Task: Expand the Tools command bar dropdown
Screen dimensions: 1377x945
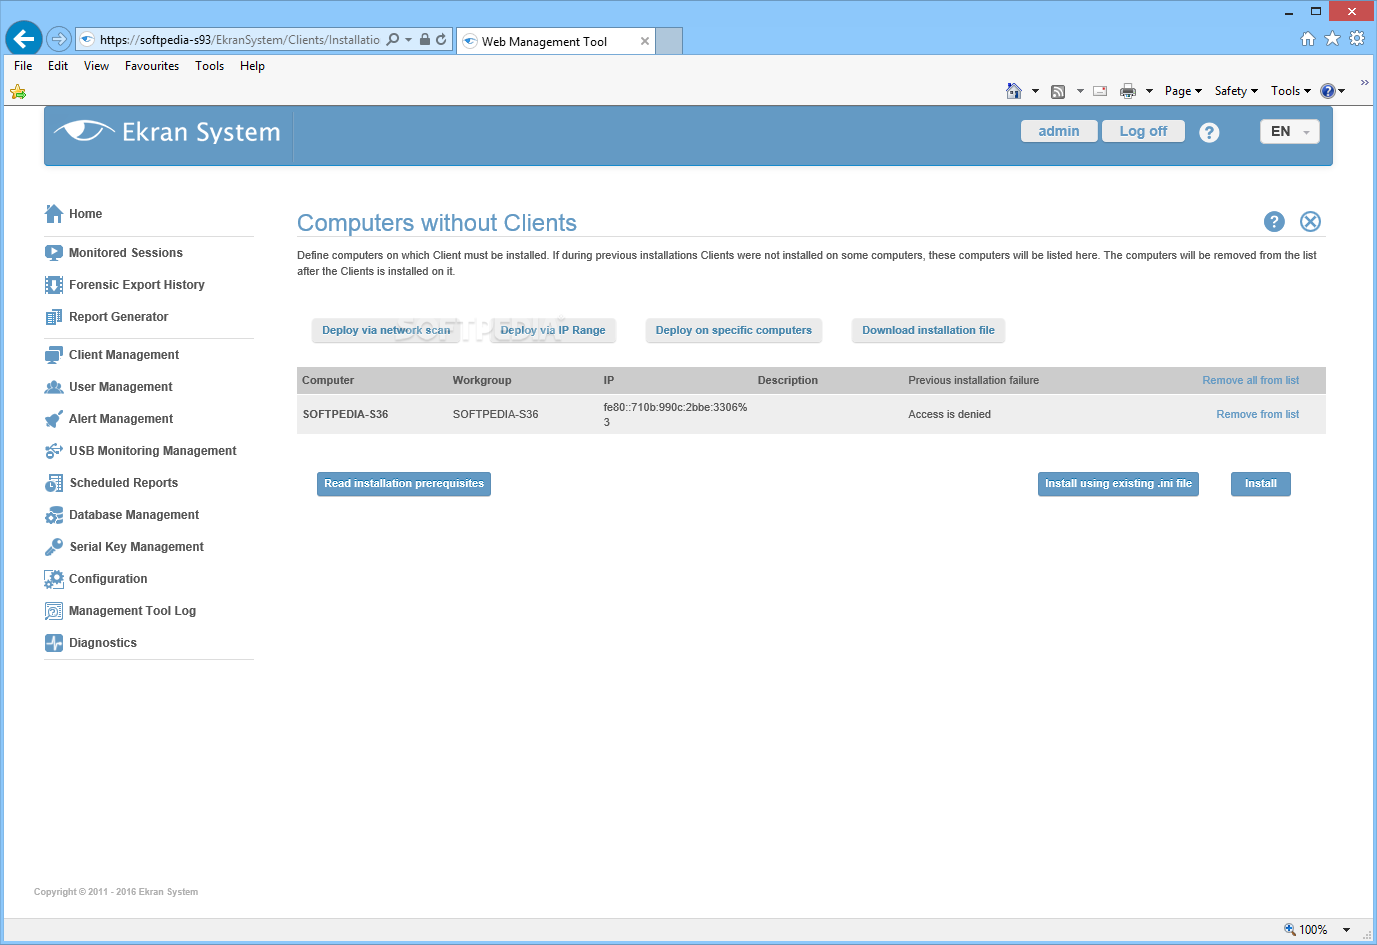Action: tap(1291, 91)
